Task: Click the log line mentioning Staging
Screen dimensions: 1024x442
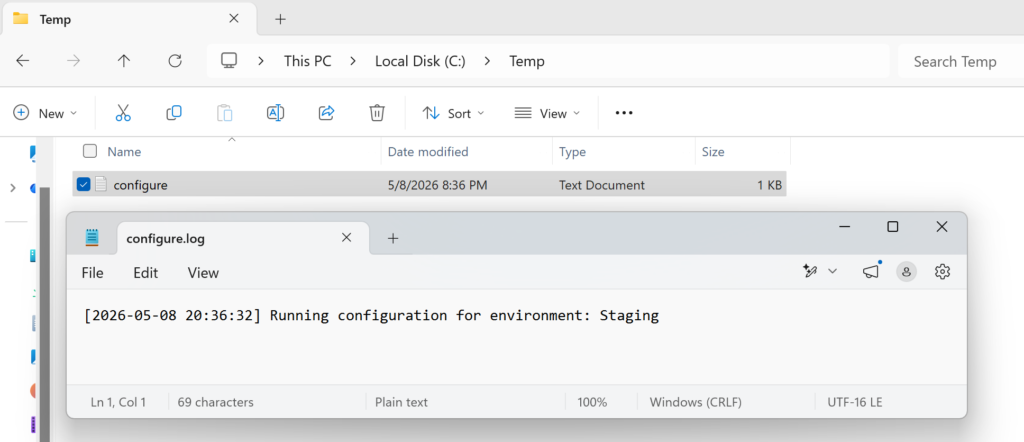Action: click(x=372, y=316)
